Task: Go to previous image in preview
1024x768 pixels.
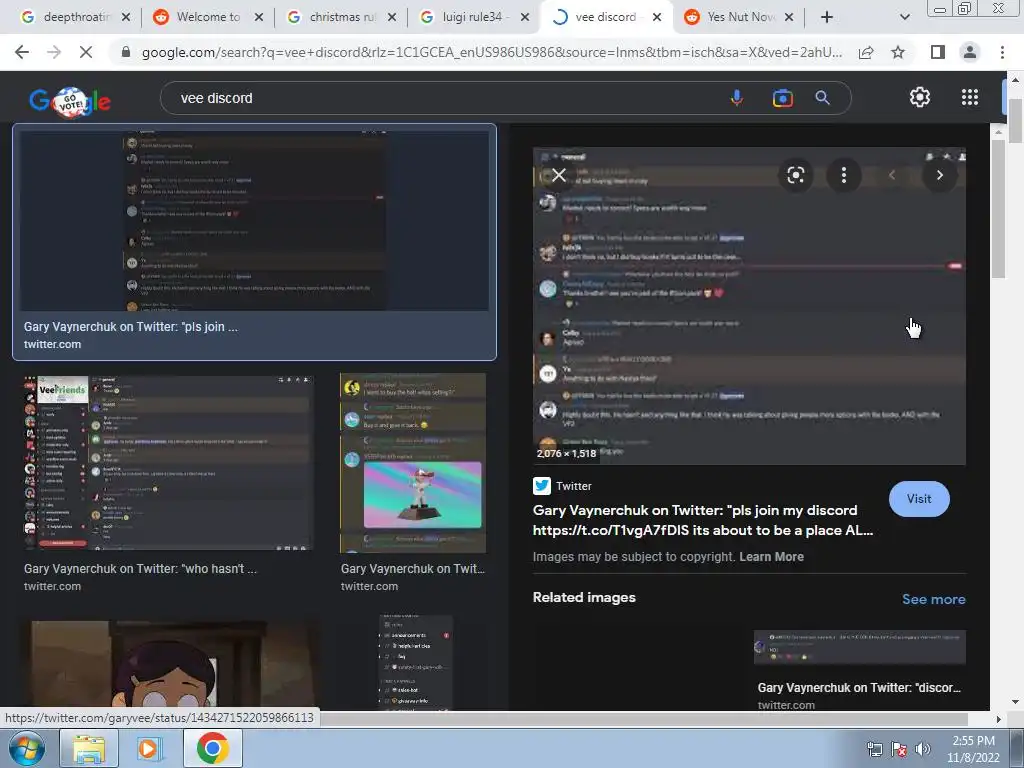Action: tap(891, 175)
